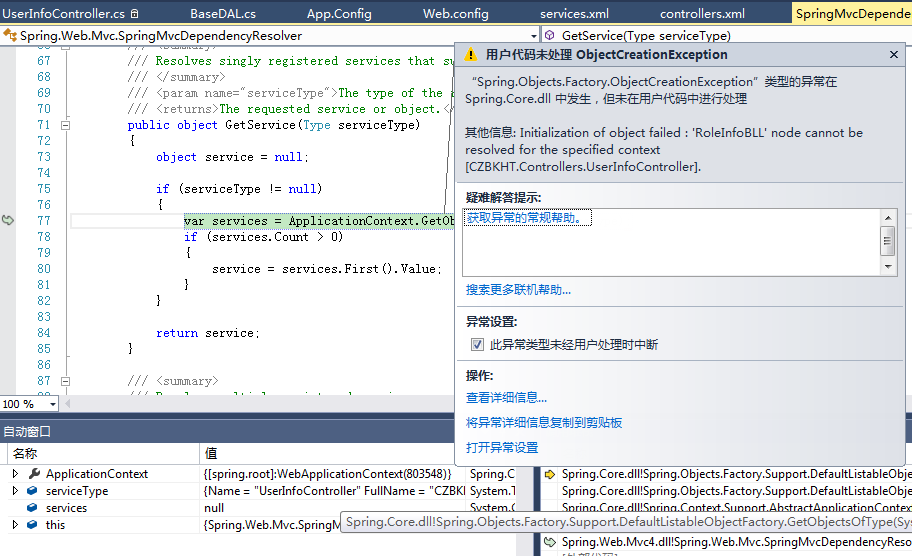Click the GetService method icon in member dropdown
This screenshot has height=556, width=912.
pos(550,35)
